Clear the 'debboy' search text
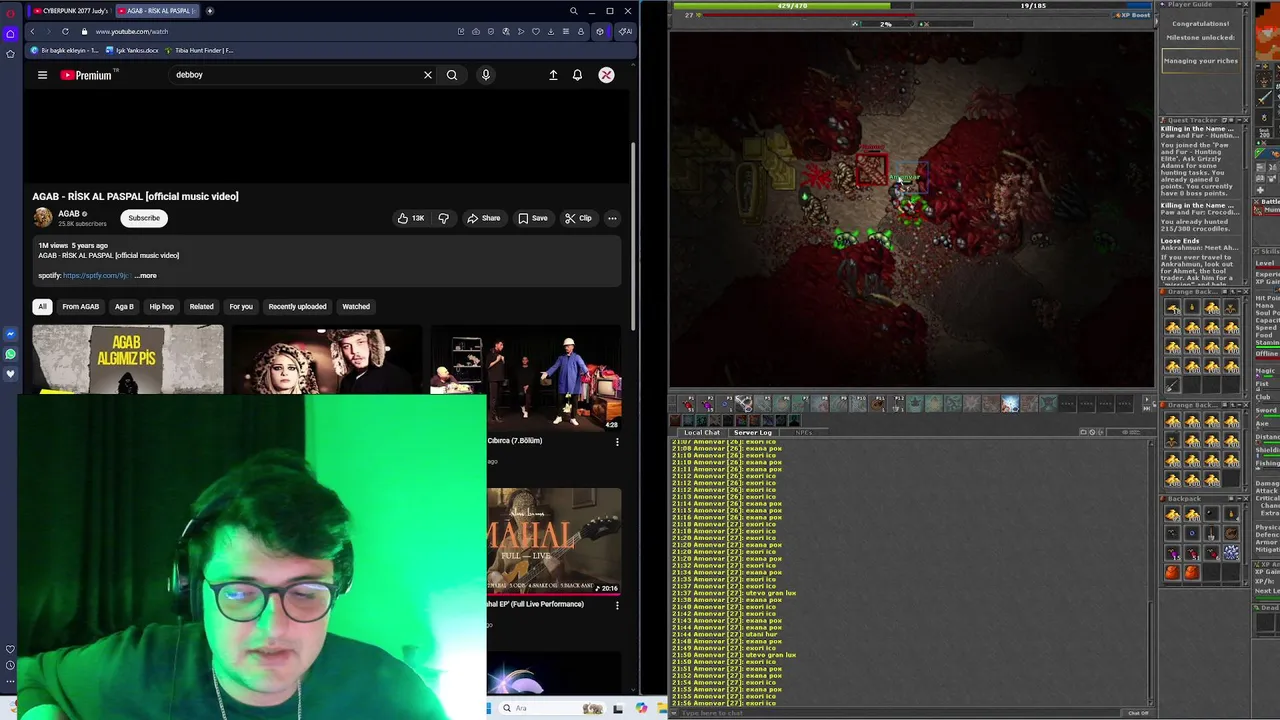 pos(428,75)
